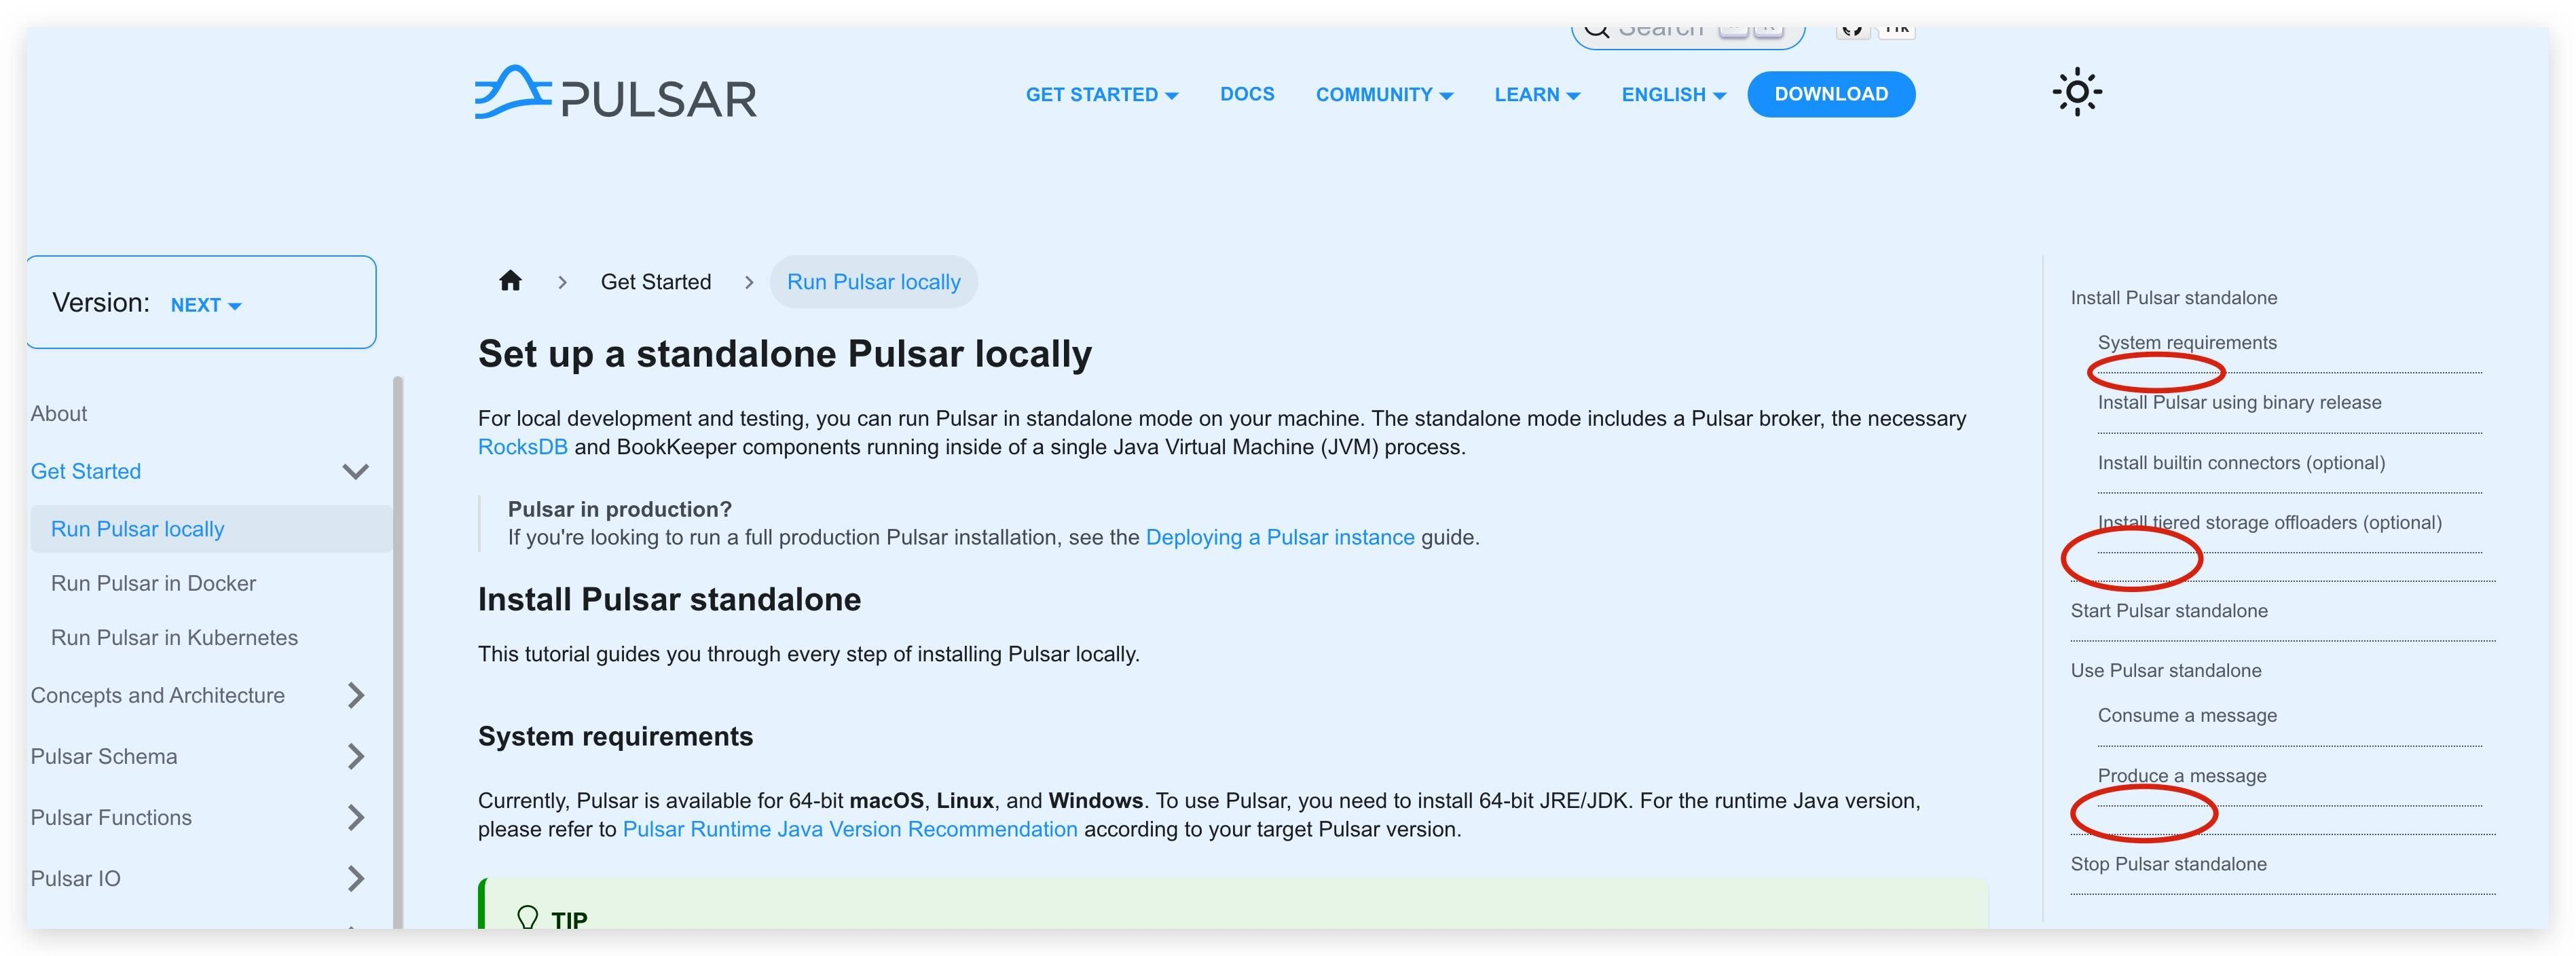Screen dimensions: 2576x956
Task: Jump to System requirements in right panel
Action: [2187, 342]
